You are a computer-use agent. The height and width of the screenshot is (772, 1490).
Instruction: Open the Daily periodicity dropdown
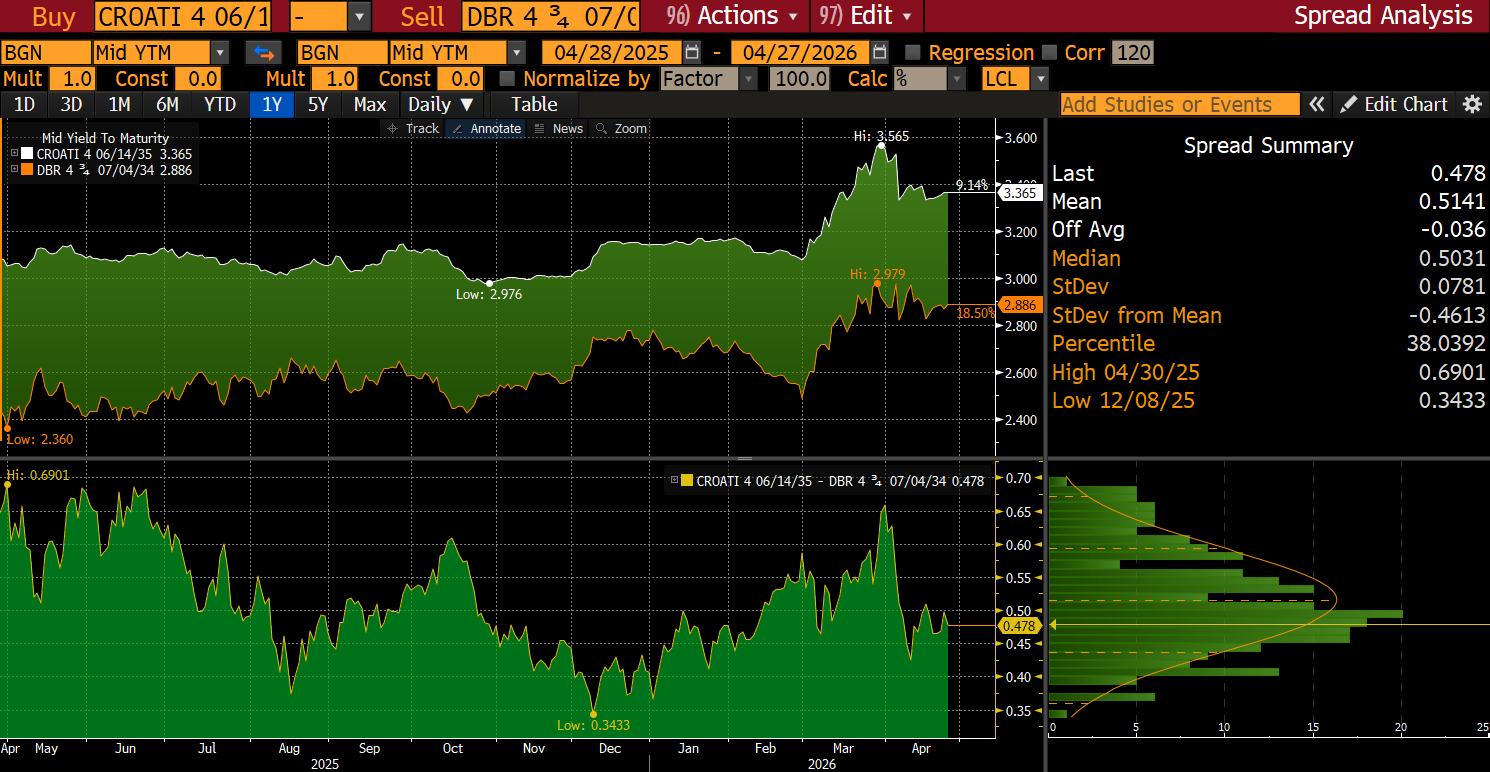tap(441, 104)
